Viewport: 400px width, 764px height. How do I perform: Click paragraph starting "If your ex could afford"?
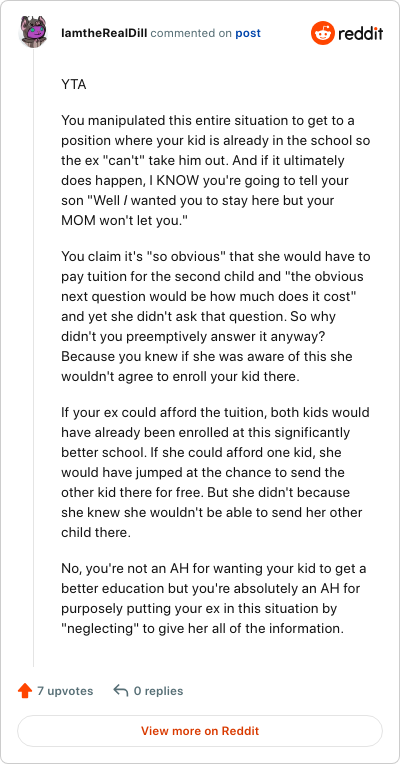216,472
